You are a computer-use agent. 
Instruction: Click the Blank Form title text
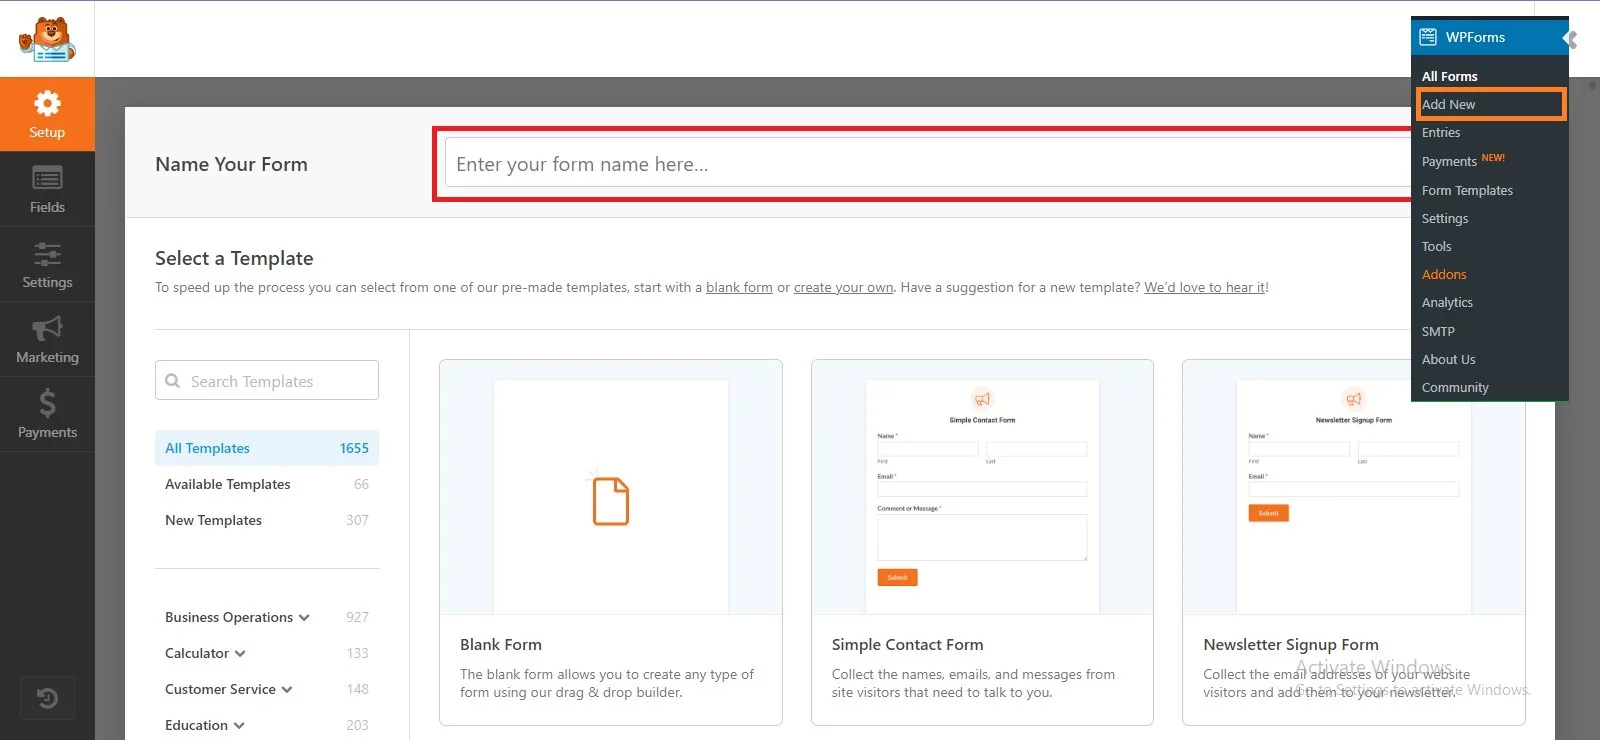pyautogui.click(x=501, y=645)
